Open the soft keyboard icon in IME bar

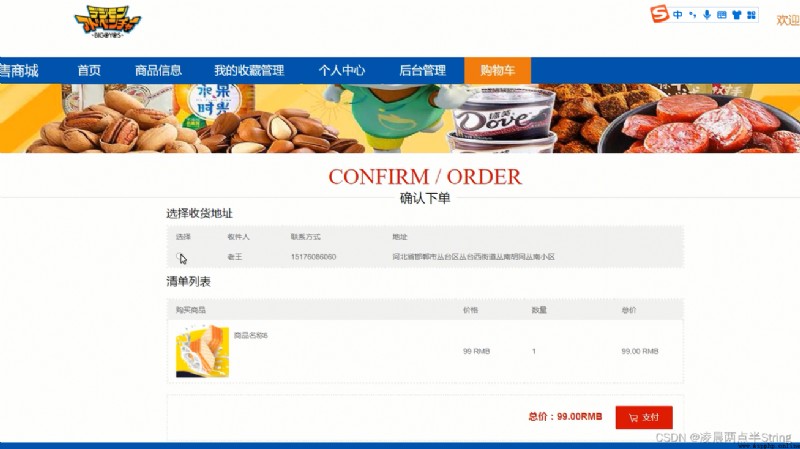(x=721, y=15)
